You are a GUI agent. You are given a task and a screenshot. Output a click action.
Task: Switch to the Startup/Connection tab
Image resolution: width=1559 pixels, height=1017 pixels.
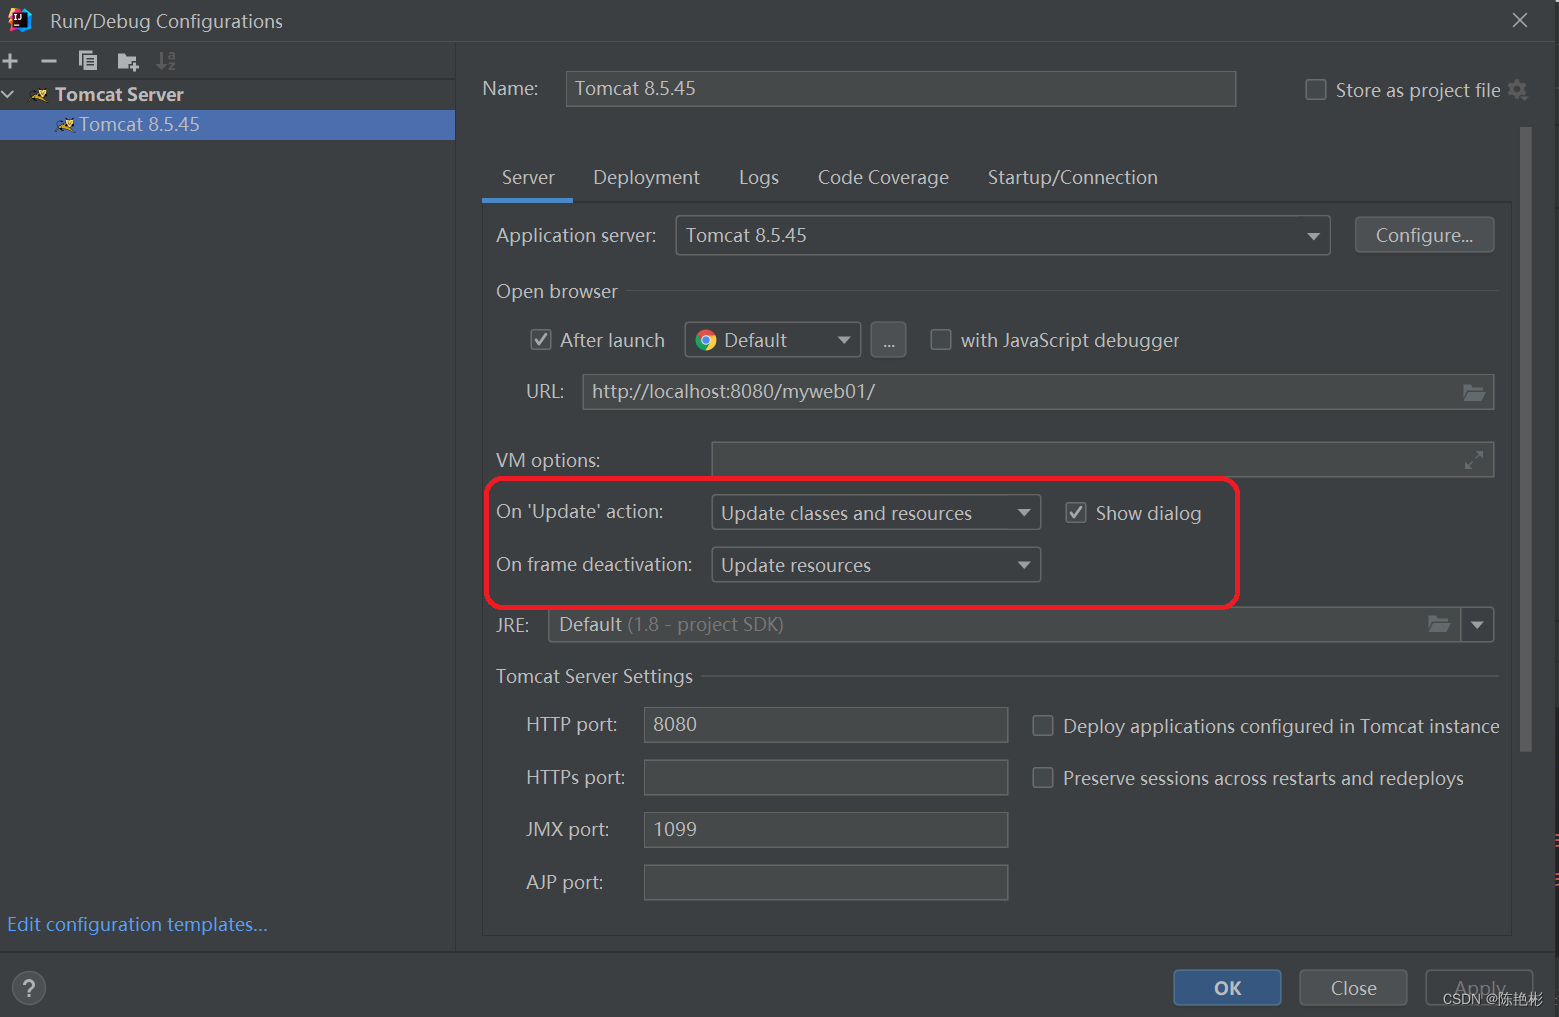[1073, 178]
